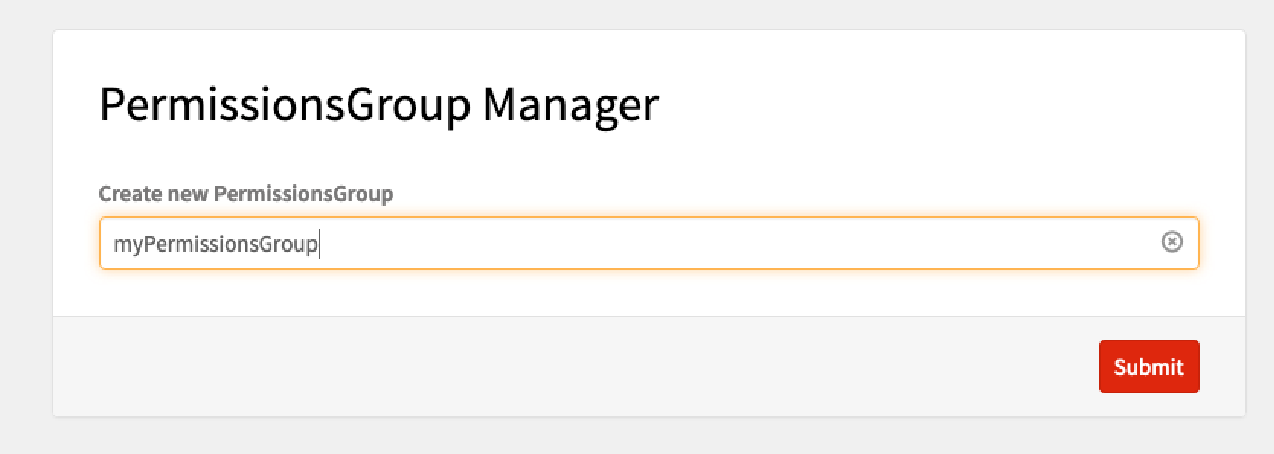
Task: Click the PermissionsGroup Manager heading
Action: coord(378,105)
